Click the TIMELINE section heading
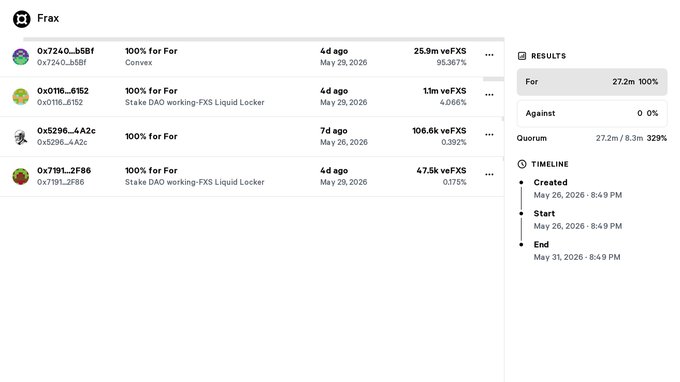Screen dimensions: 680x382 click(x=550, y=164)
